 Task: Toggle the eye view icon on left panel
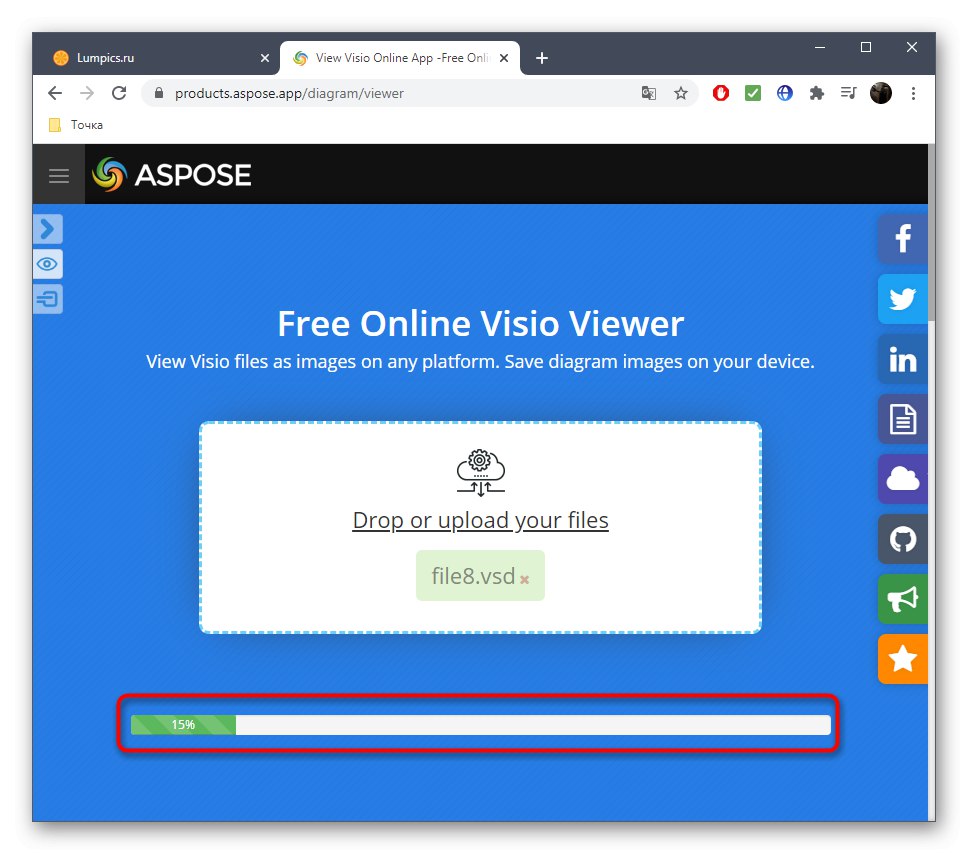click(48, 264)
